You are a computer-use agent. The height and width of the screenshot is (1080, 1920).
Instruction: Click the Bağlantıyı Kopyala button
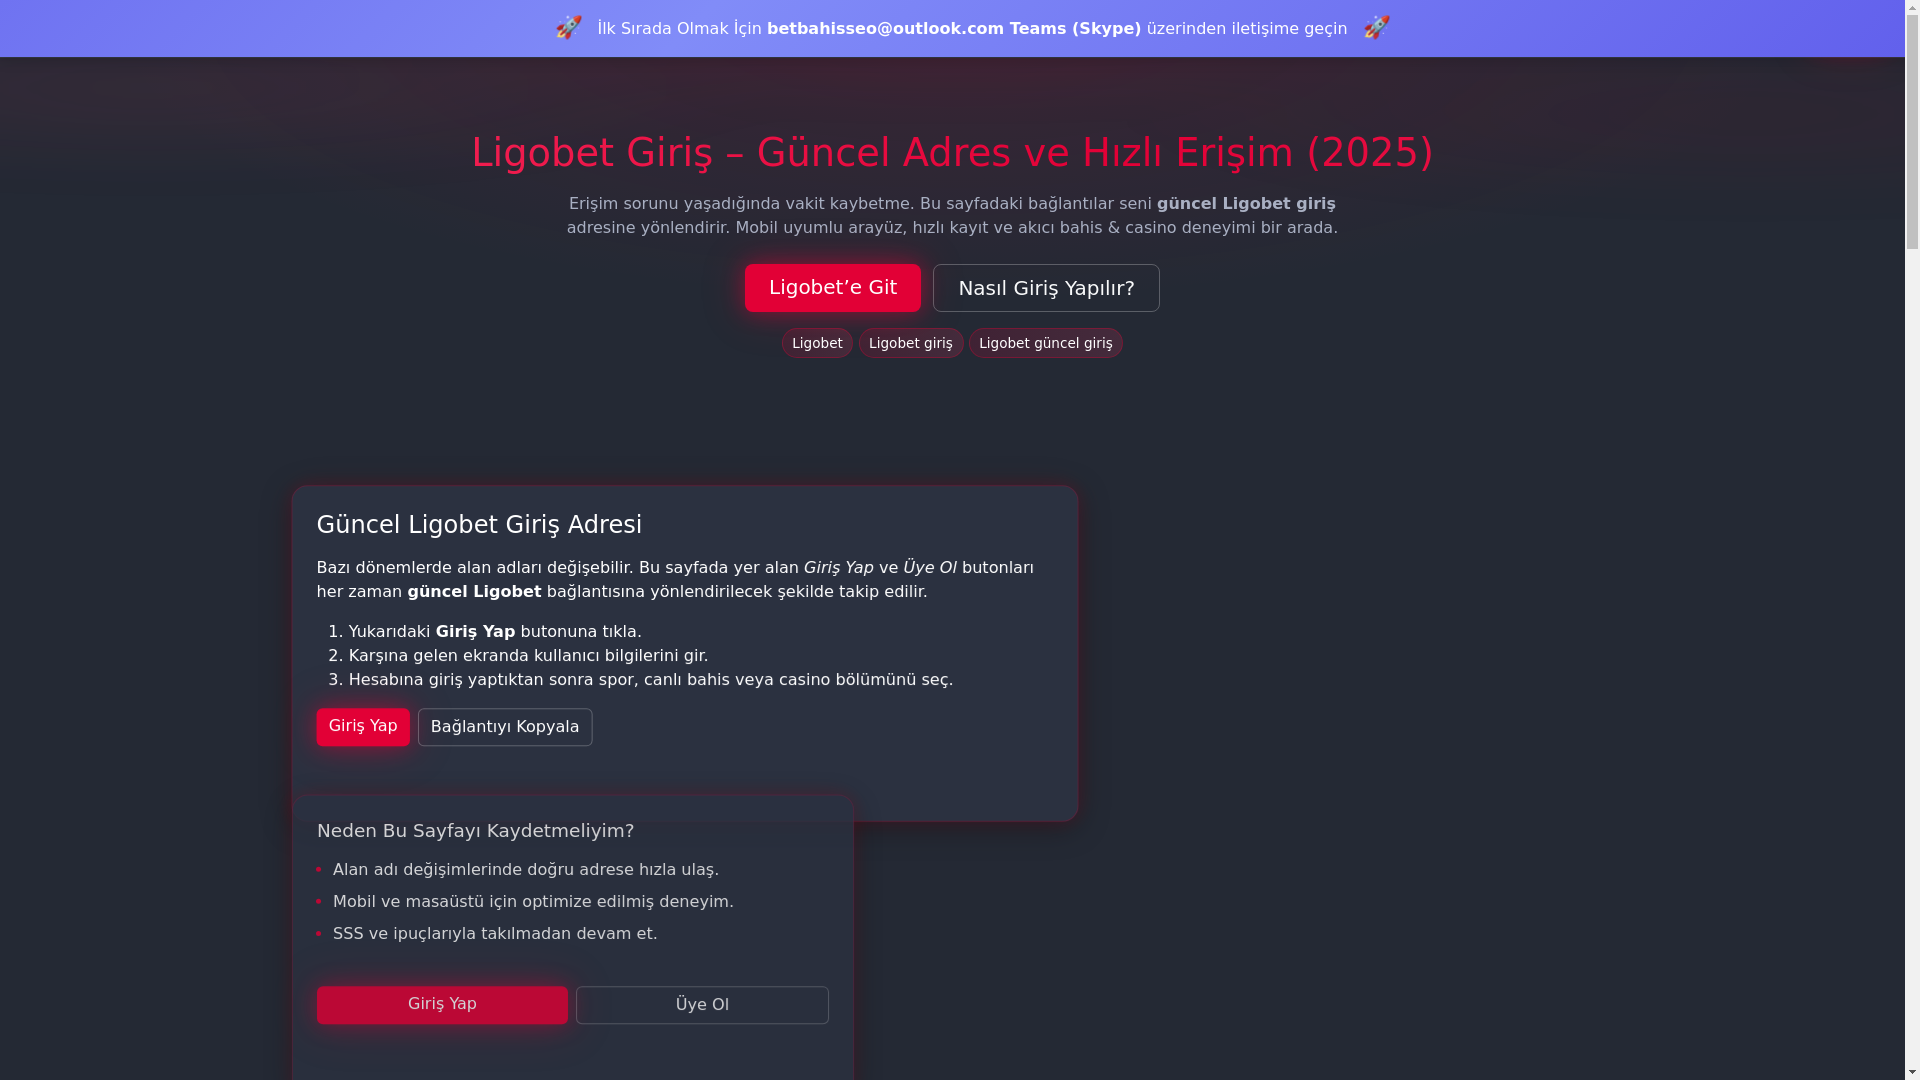(505, 727)
